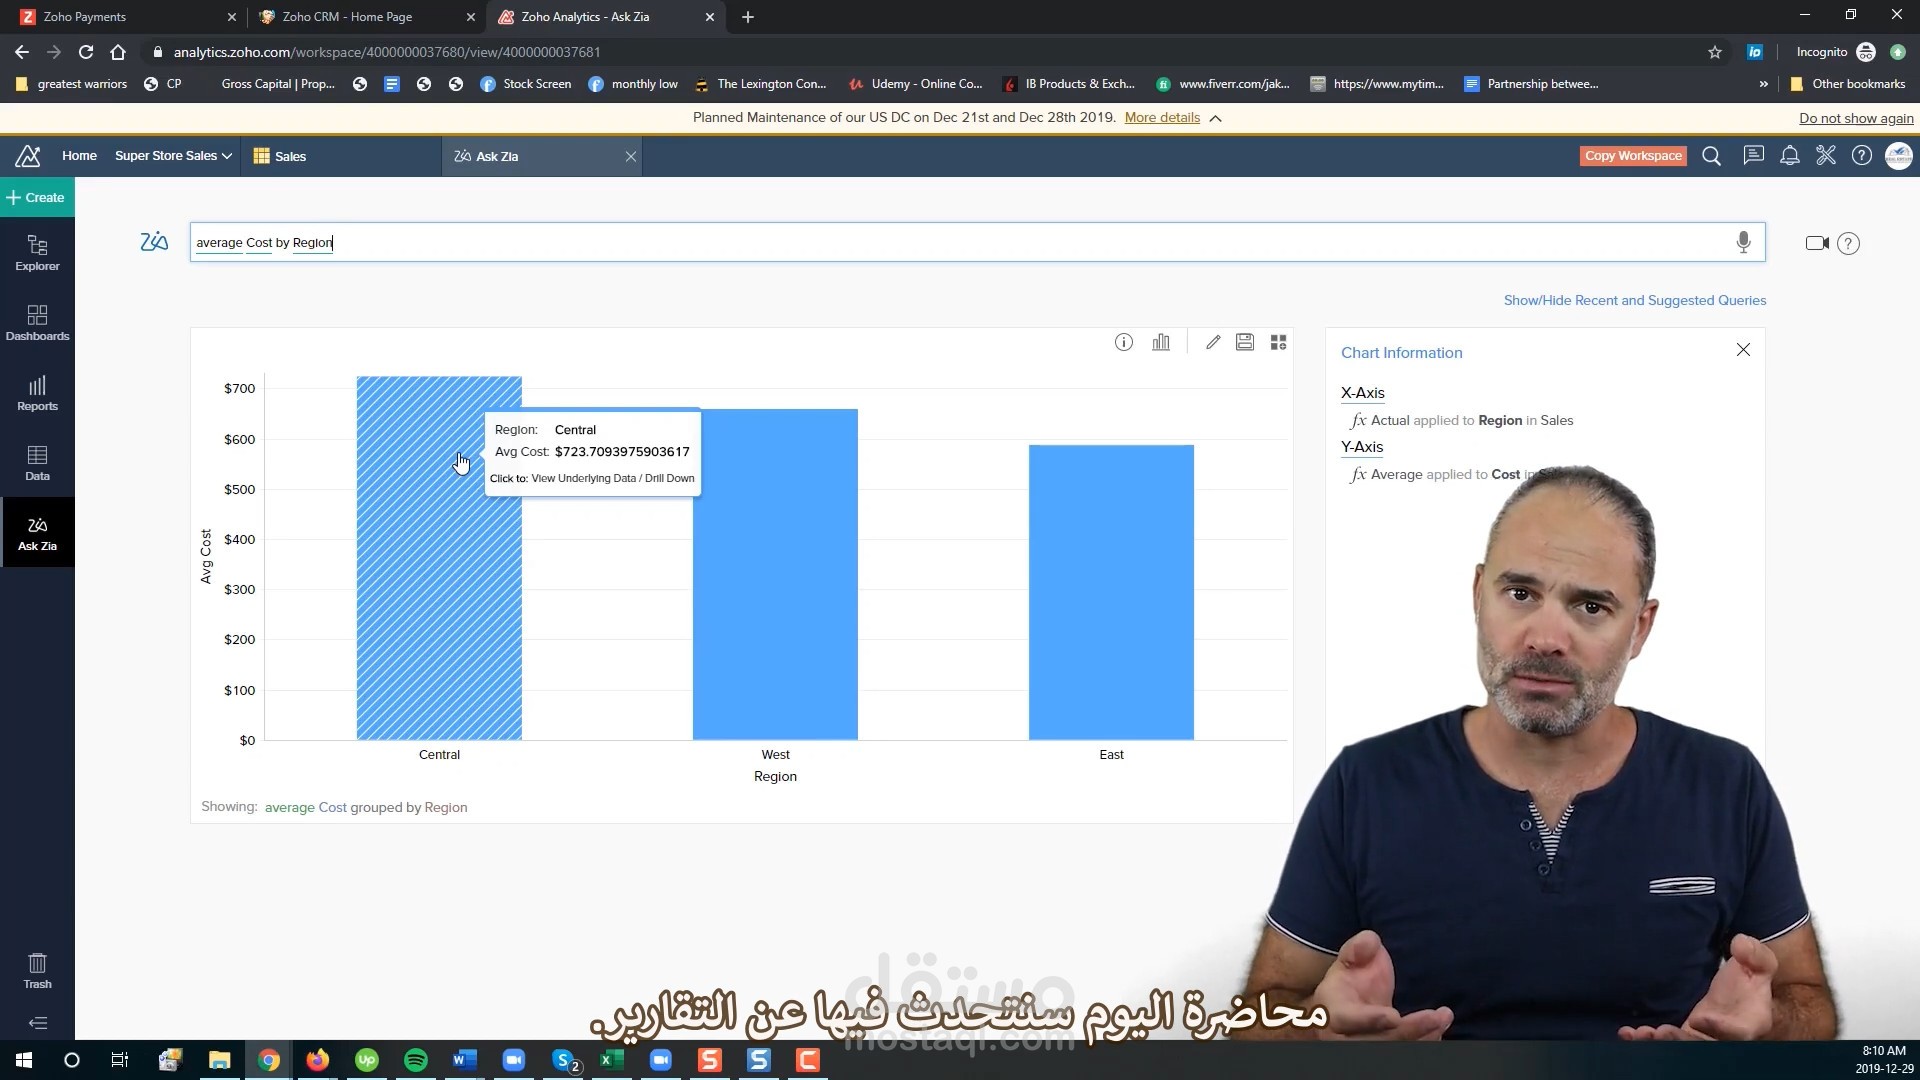Click the Y-Axis heading in Chart Information

pyautogui.click(x=1362, y=447)
